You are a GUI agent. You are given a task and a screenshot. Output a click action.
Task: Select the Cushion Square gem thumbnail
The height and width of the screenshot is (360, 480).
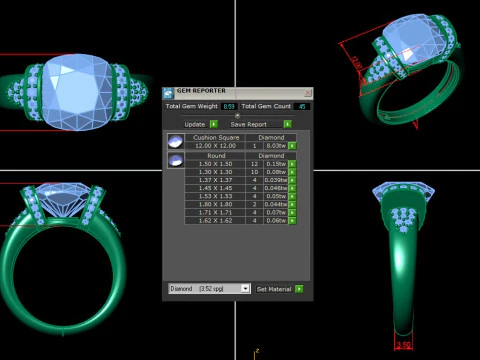176,141
